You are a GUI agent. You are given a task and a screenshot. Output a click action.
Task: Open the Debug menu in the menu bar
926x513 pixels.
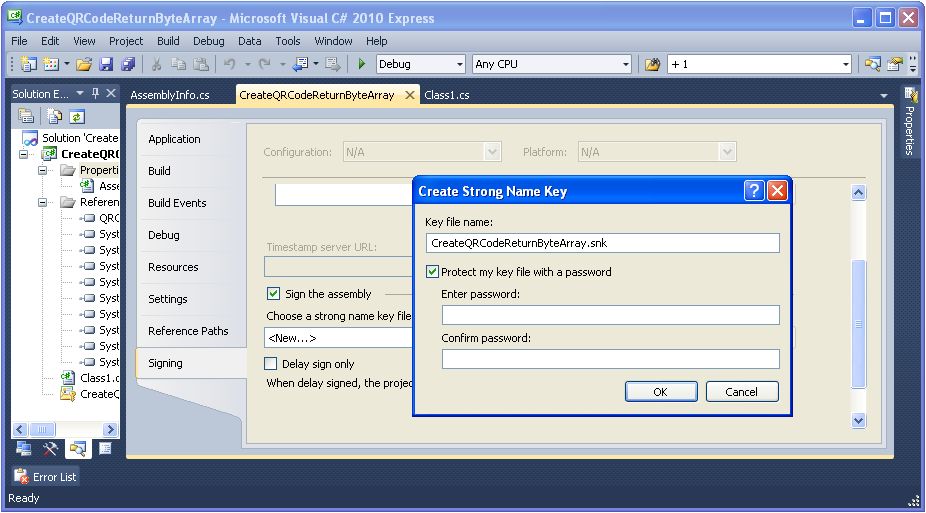(x=208, y=41)
